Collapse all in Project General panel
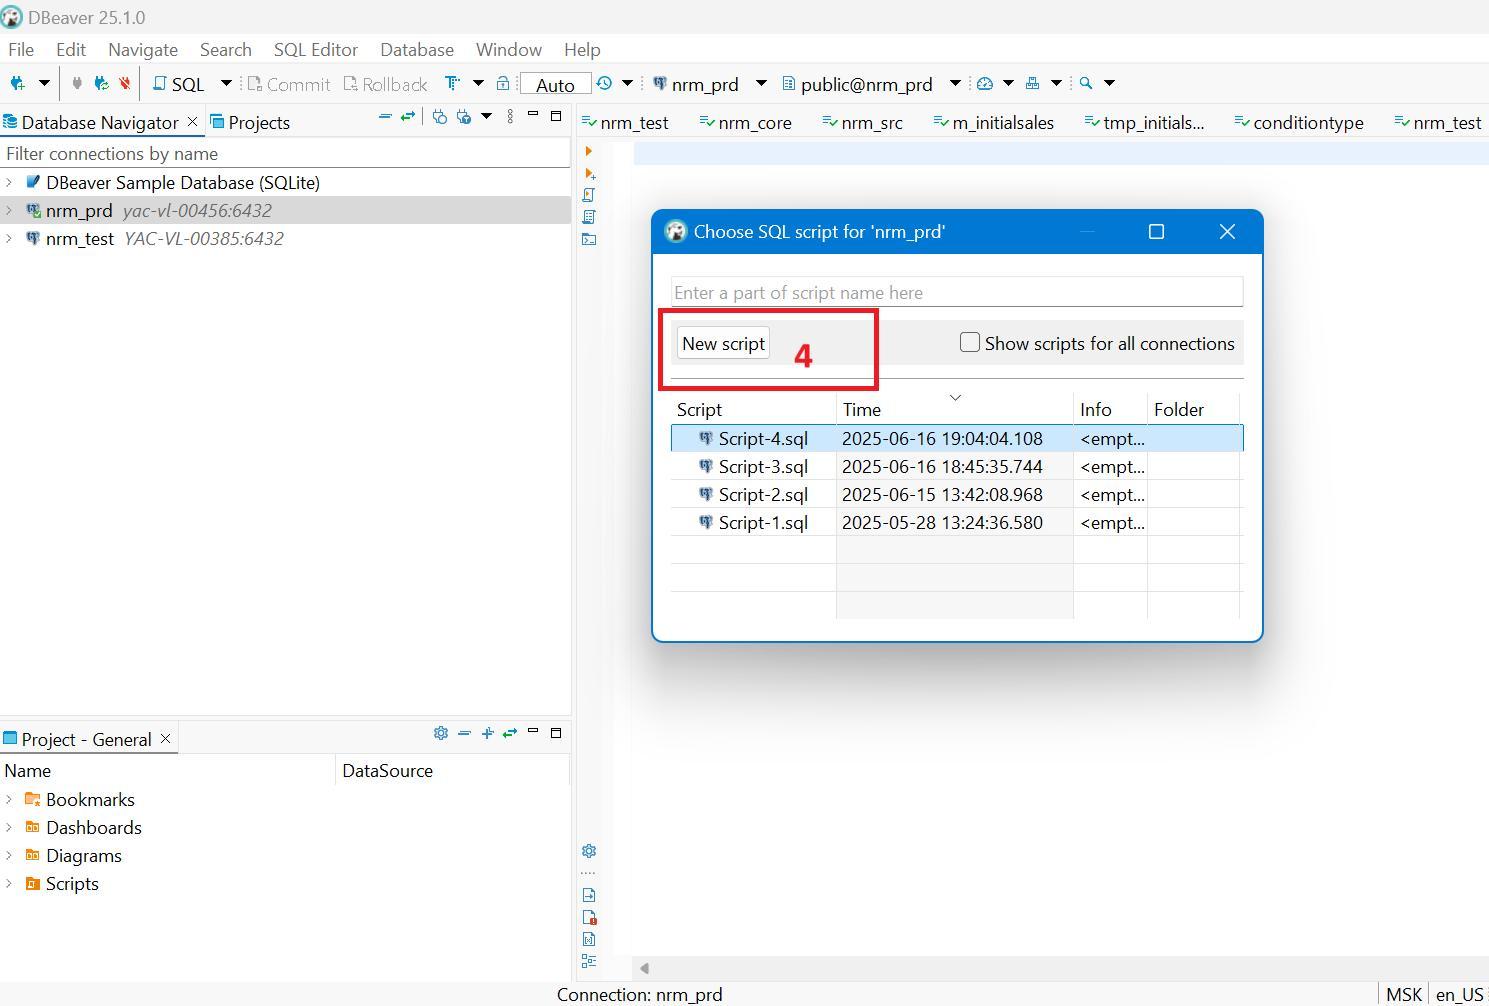Screen dimensions: 1489x1006 pyautogui.click(x=464, y=733)
